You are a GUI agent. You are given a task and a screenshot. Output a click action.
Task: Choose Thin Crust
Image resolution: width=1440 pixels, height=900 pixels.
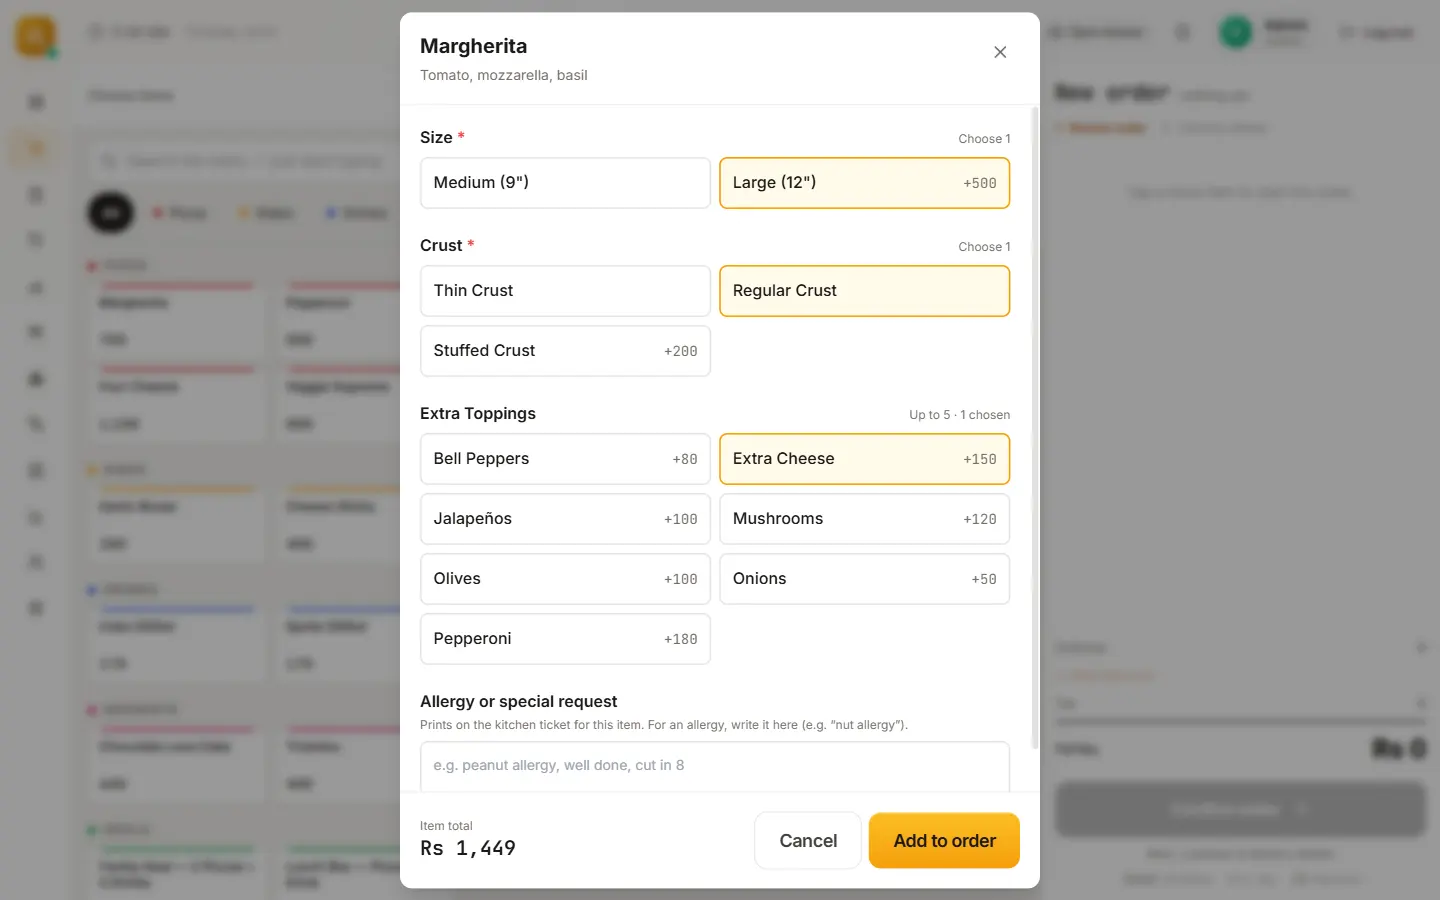pos(565,291)
